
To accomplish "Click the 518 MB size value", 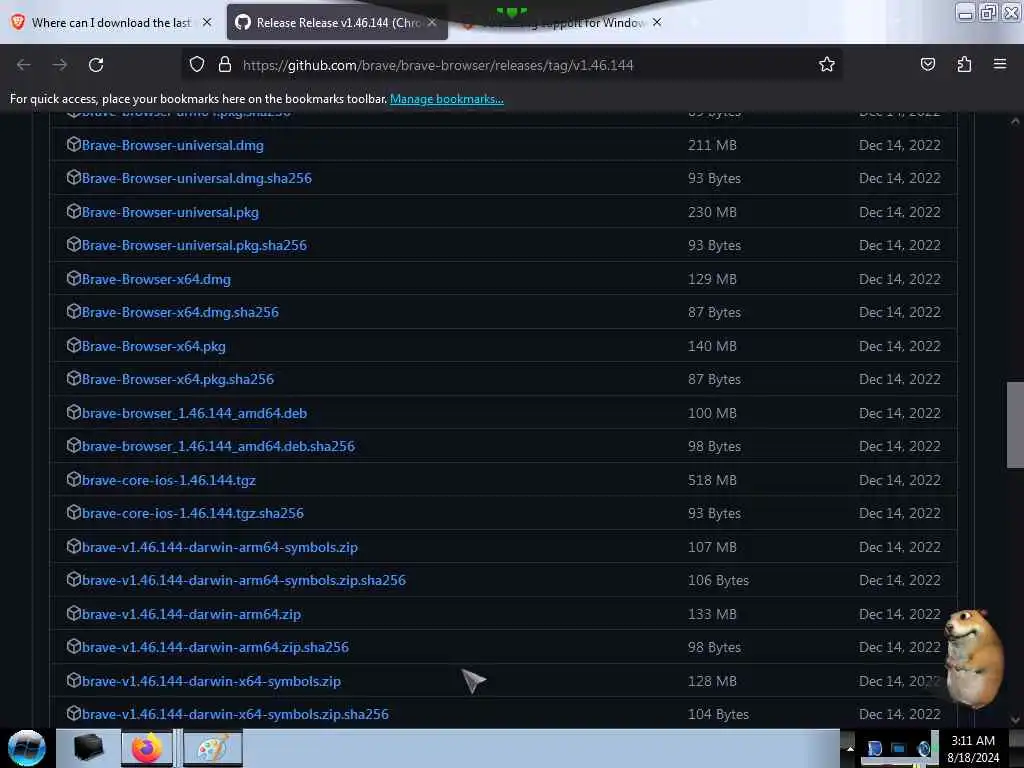I will (712, 480).
